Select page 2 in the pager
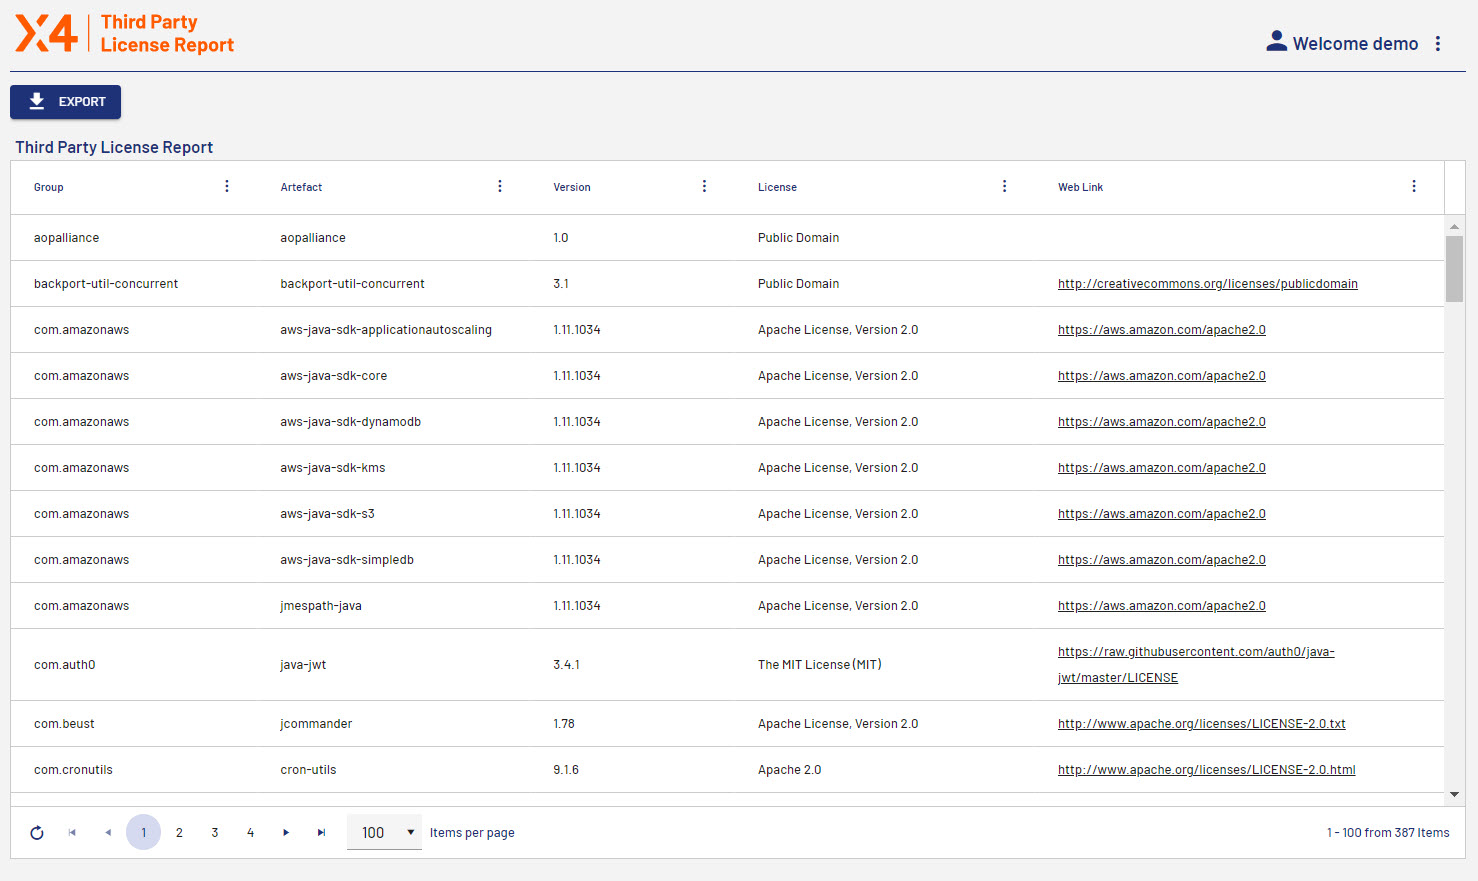This screenshot has width=1478, height=881. pos(179,833)
